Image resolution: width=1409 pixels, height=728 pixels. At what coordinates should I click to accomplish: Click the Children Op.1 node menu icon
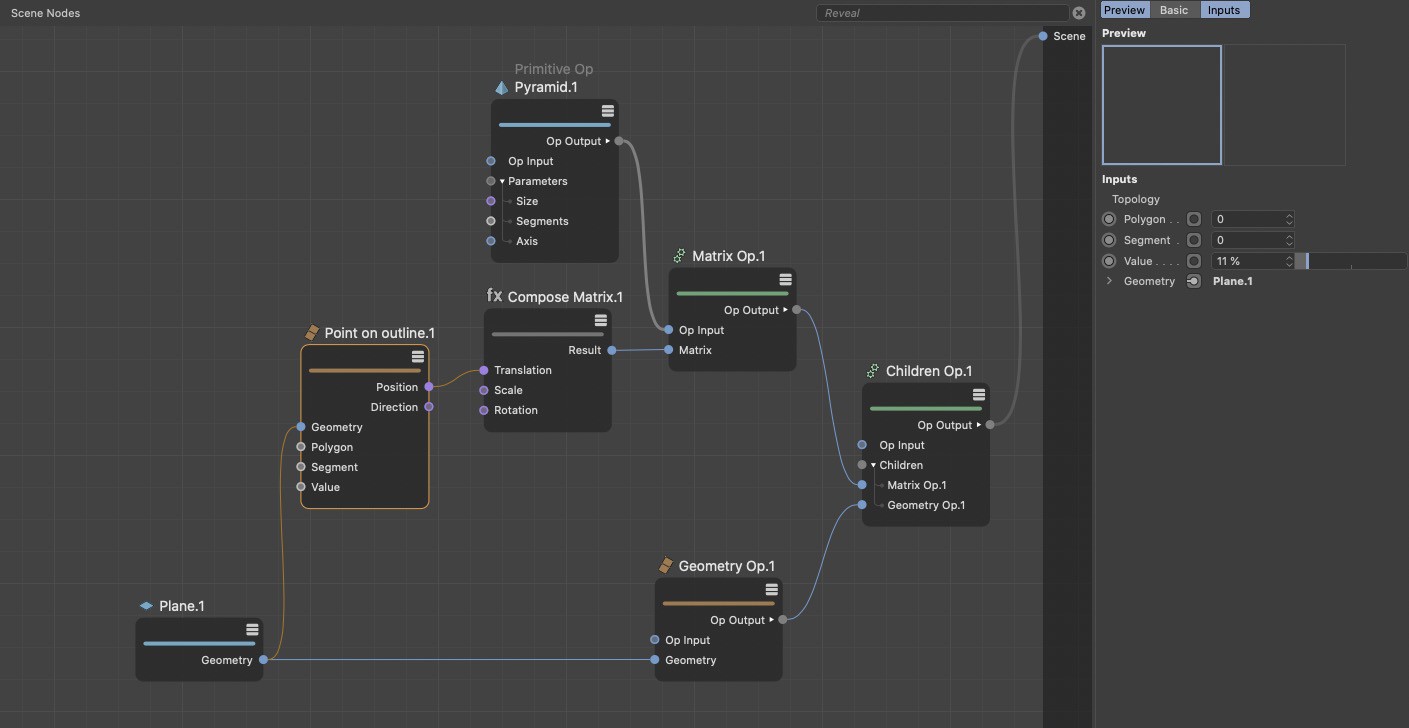pyautogui.click(x=979, y=395)
